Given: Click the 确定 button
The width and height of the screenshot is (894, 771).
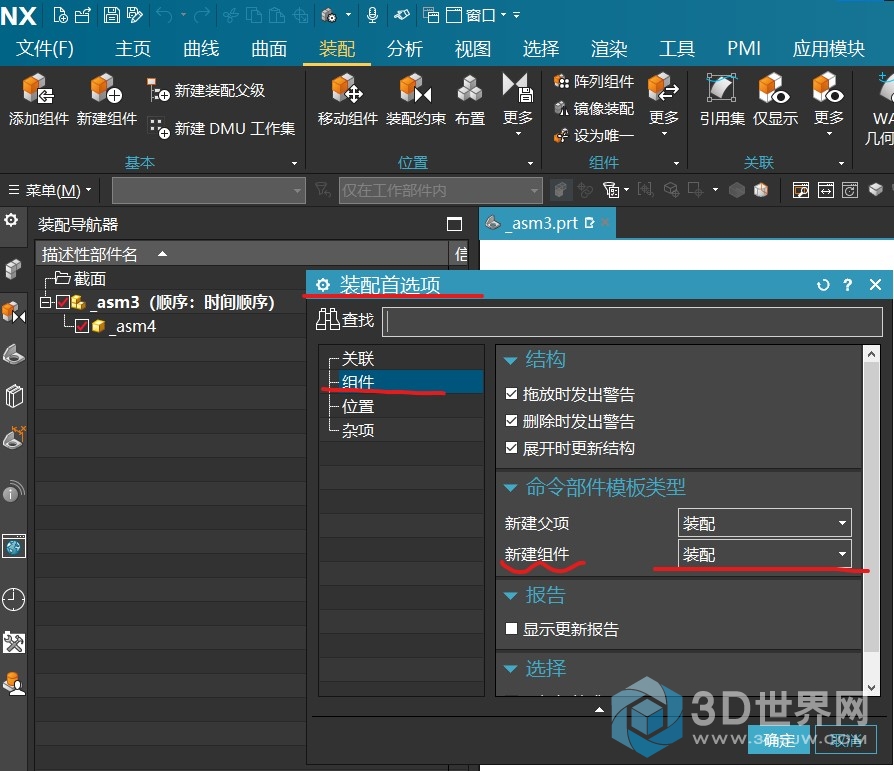Looking at the screenshot, I should pos(779,740).
